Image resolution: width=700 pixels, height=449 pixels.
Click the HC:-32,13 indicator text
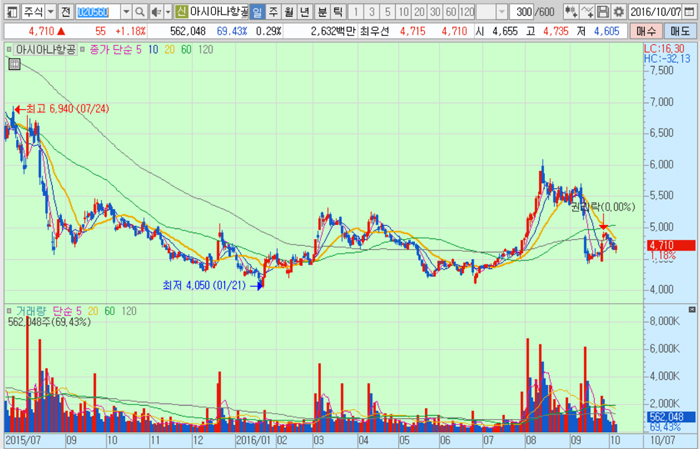pyautogui.click(x=667, y=59)
